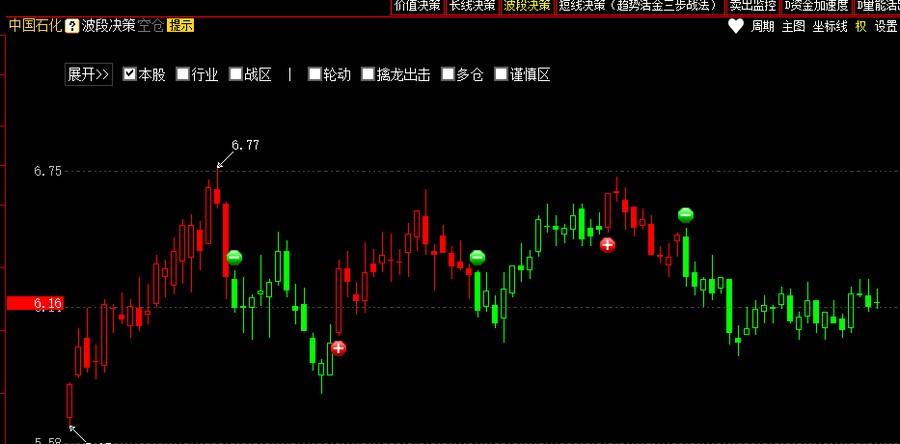Click the green minus marker in the chart middle
This screenshot has width=900, height=444.
tap(478, 257)
